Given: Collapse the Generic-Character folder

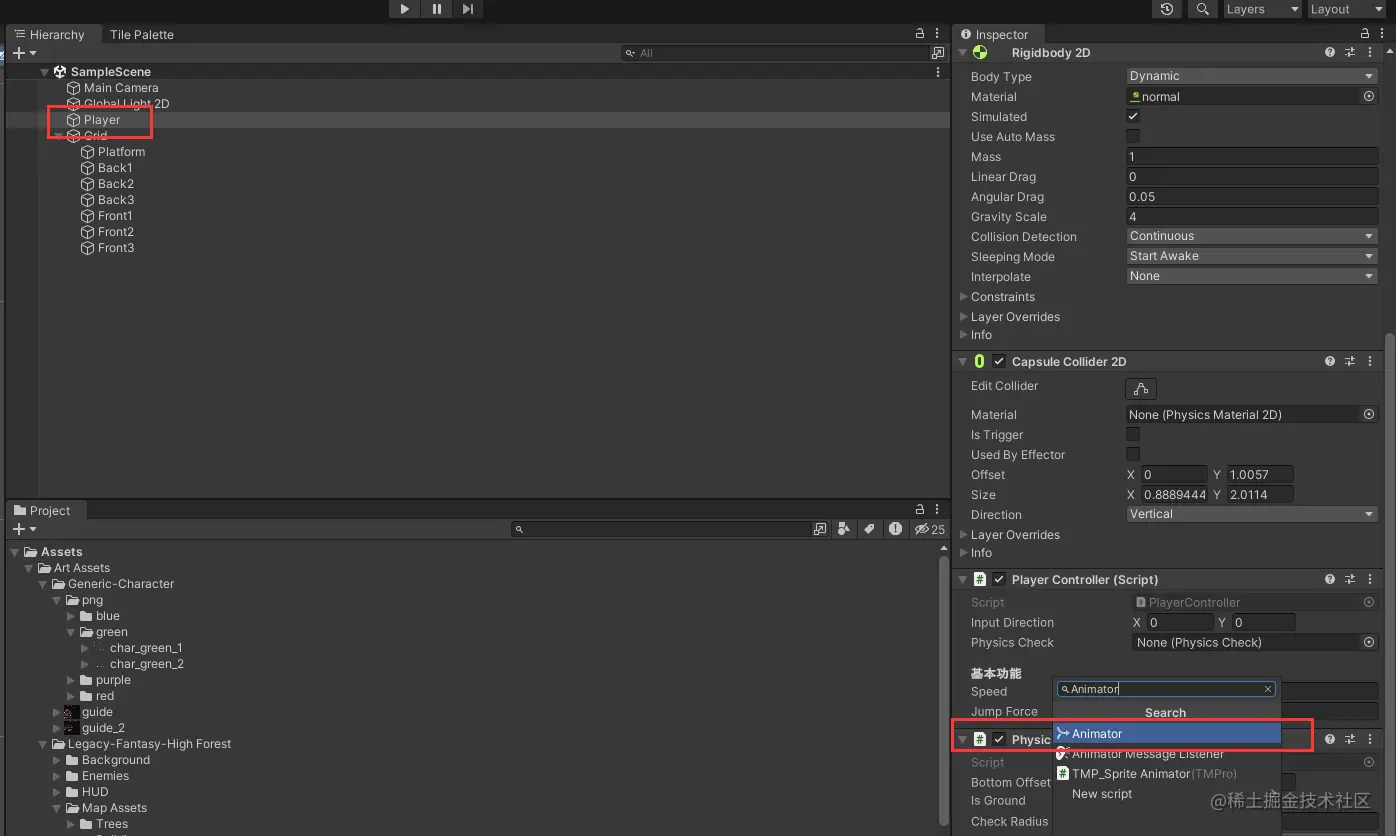Looking at the screenshot, I should pyautogui.click(x=43, y=584).
